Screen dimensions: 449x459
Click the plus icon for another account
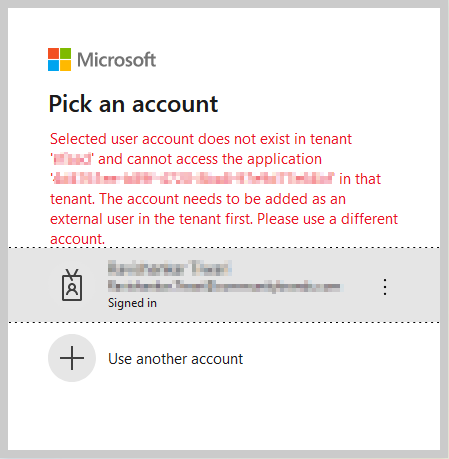click(72, 358)
